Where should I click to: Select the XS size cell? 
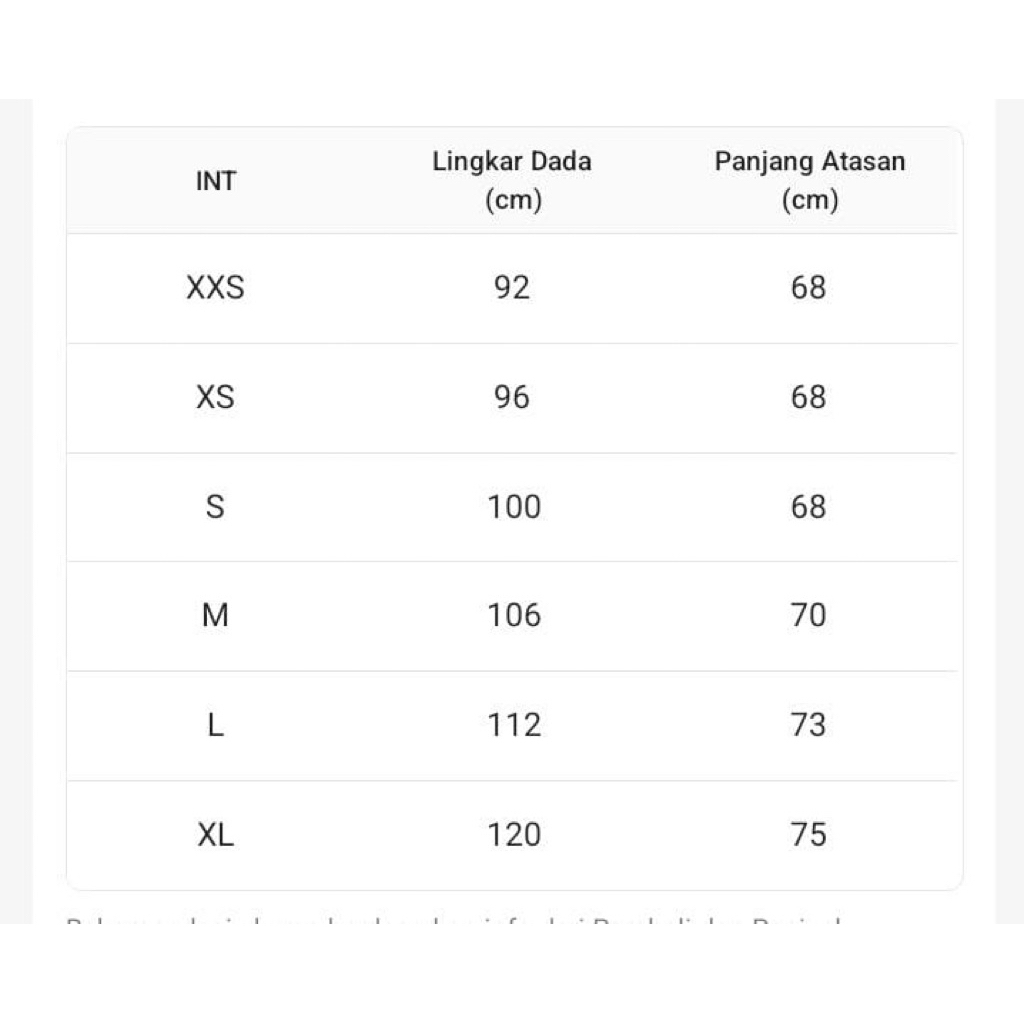click(215, 397)
